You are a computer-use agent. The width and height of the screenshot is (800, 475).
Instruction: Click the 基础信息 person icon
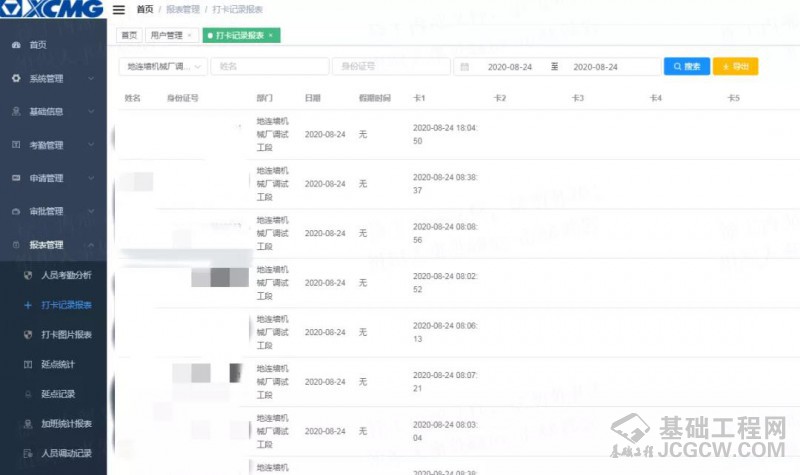(16, 111)
